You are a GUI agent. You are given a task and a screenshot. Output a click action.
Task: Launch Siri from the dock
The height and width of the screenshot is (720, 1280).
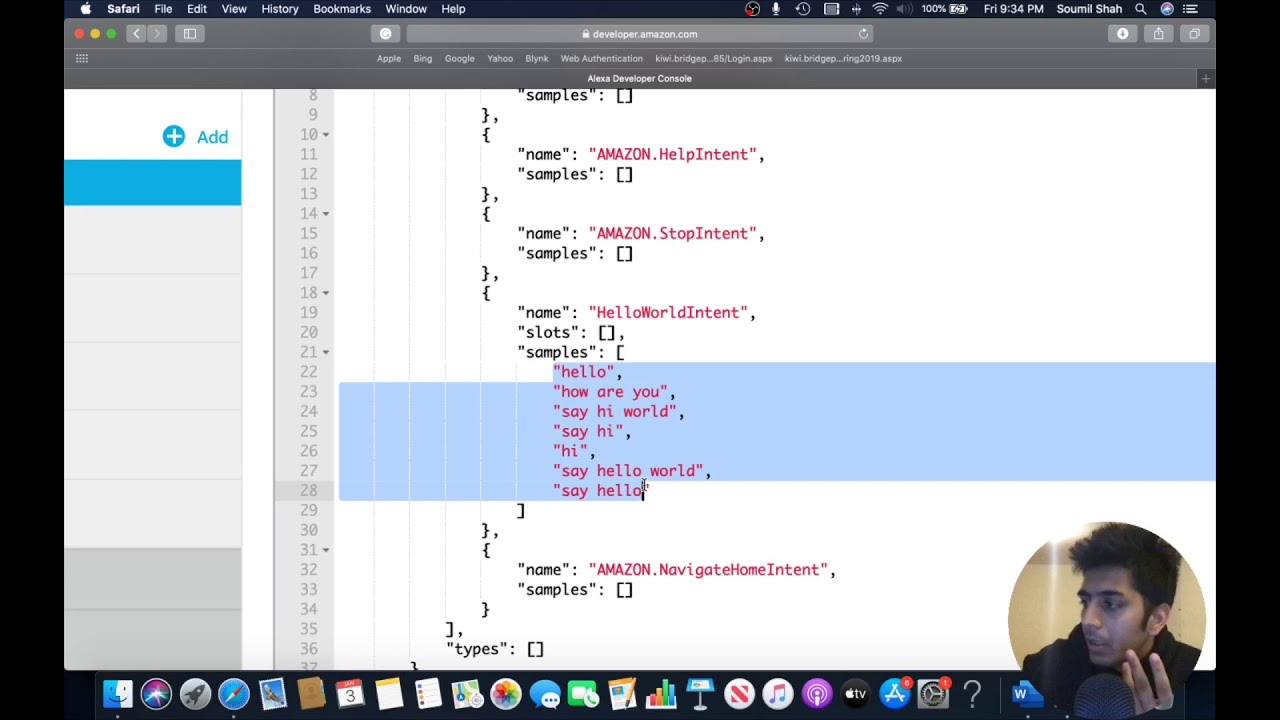156,694
